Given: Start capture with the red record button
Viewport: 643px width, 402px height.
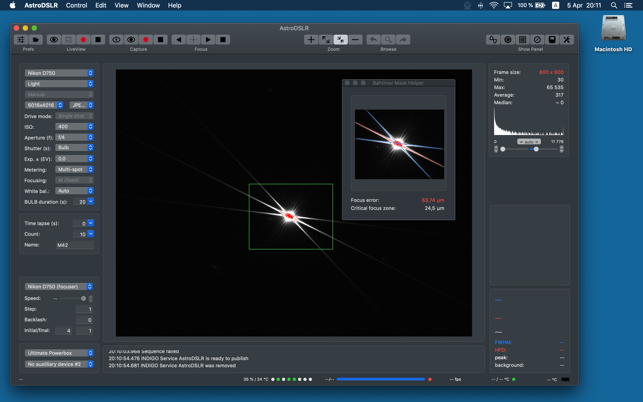Looking at the screenshot, I should (x=146, y=39).
